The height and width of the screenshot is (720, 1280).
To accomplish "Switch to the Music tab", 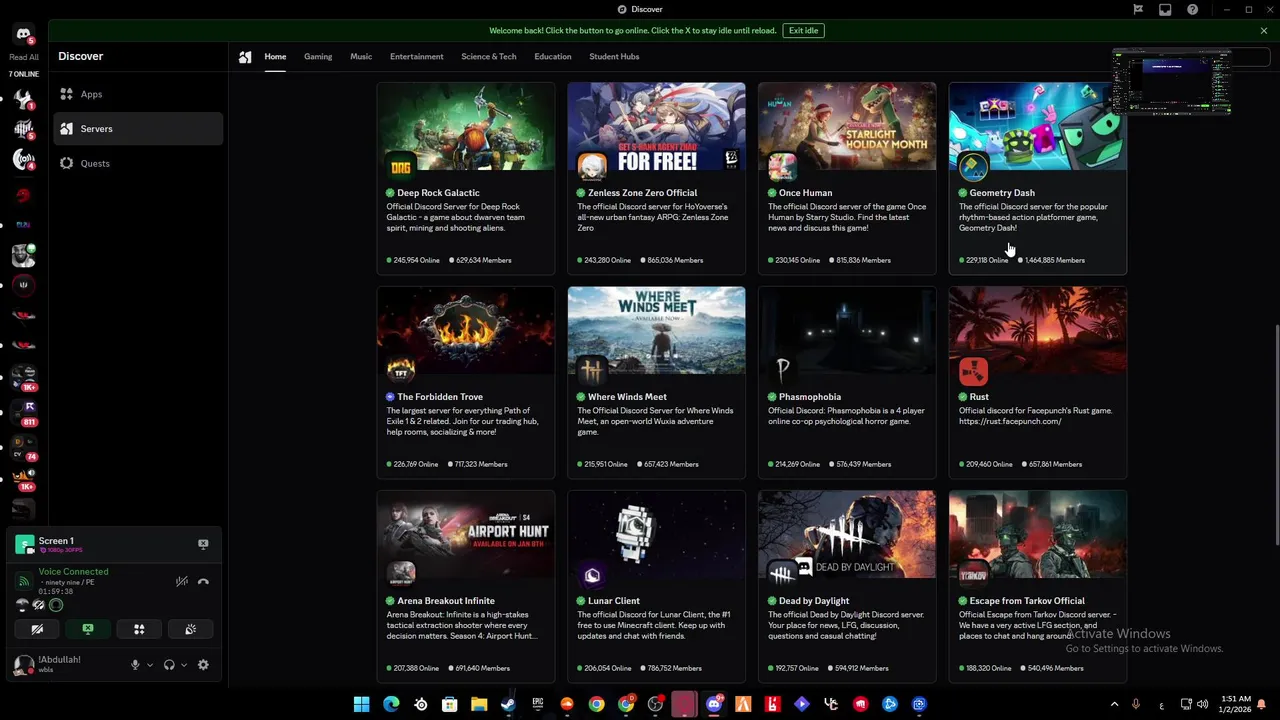I will click(361, 57).
